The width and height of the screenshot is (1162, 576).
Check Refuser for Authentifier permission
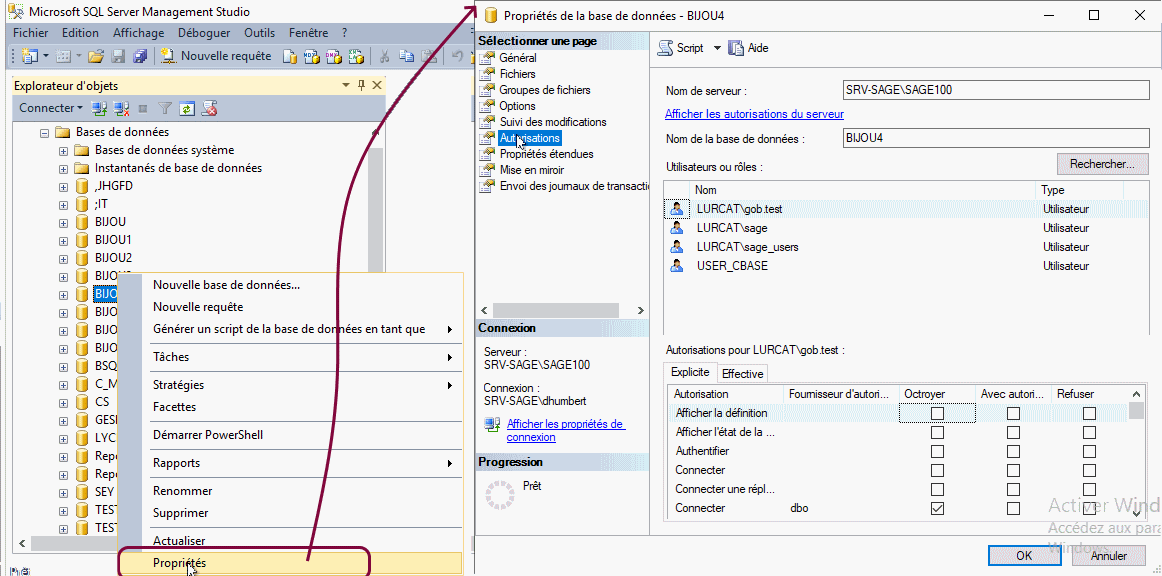click(1089, 451)
